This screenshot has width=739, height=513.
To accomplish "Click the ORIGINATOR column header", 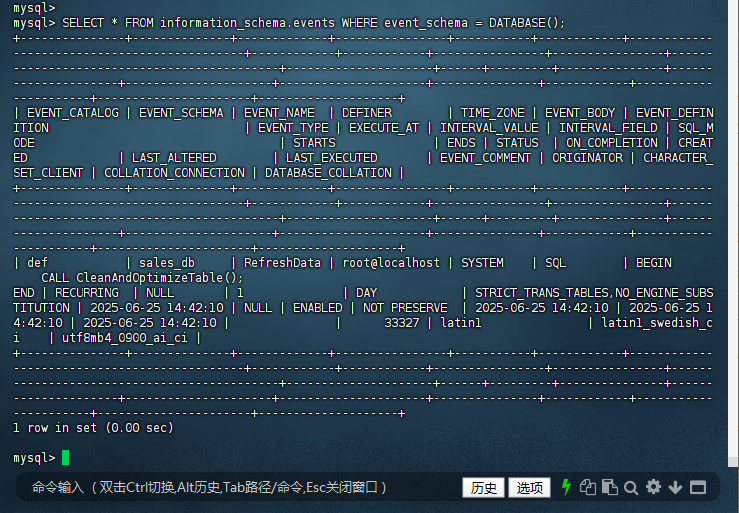I will coord(587,158).
